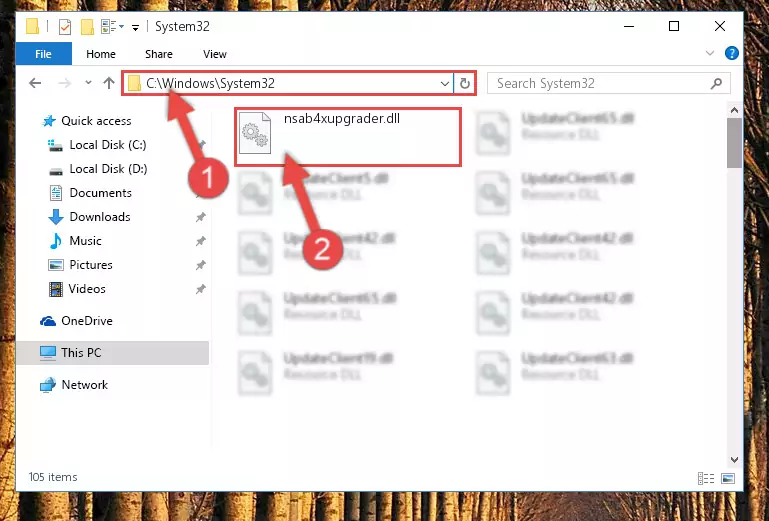Click the pin icon beside Music

coord(201,241)
